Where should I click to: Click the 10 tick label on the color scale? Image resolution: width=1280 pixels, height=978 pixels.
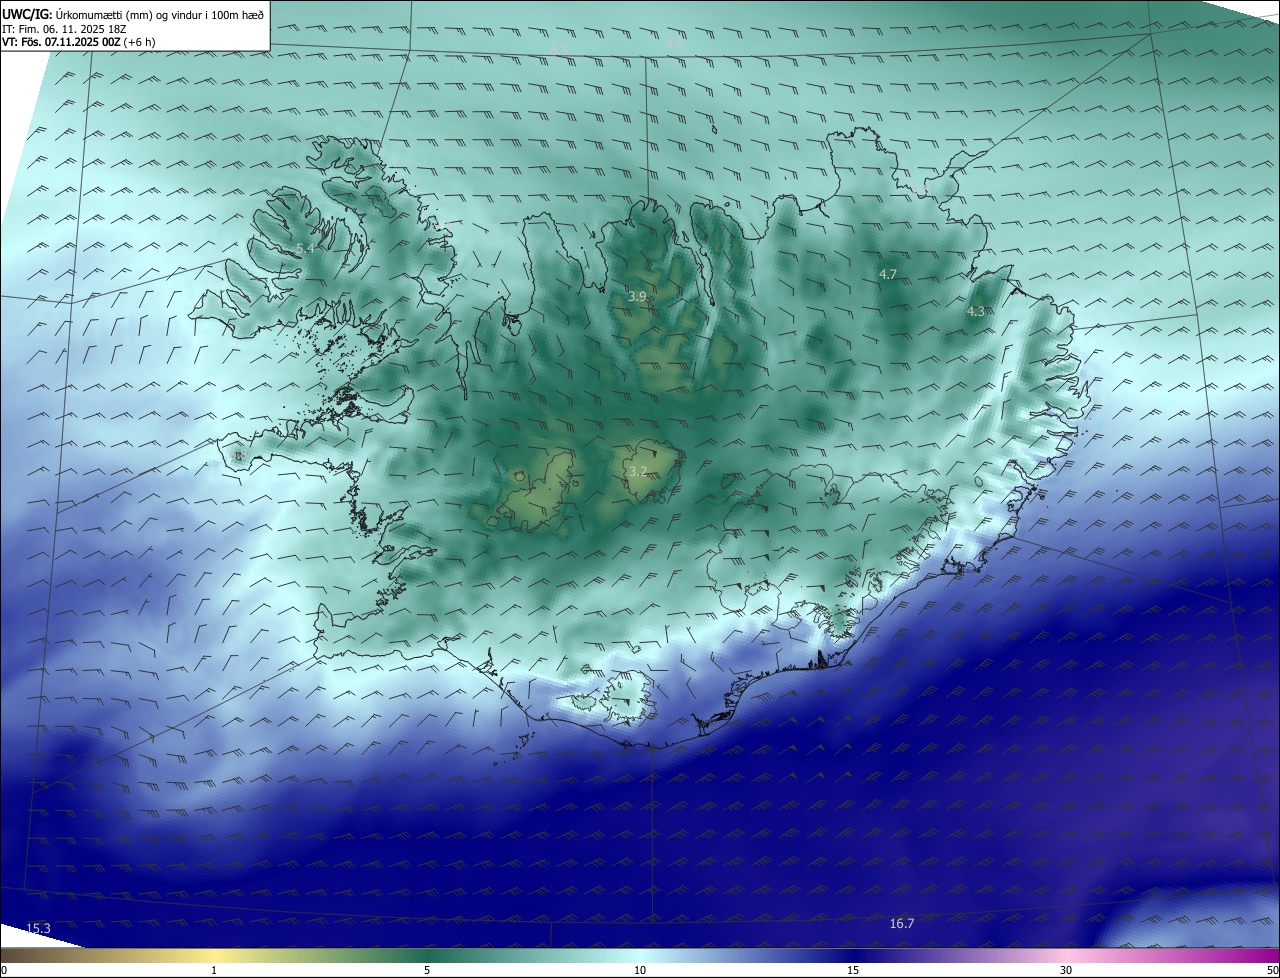640,970
